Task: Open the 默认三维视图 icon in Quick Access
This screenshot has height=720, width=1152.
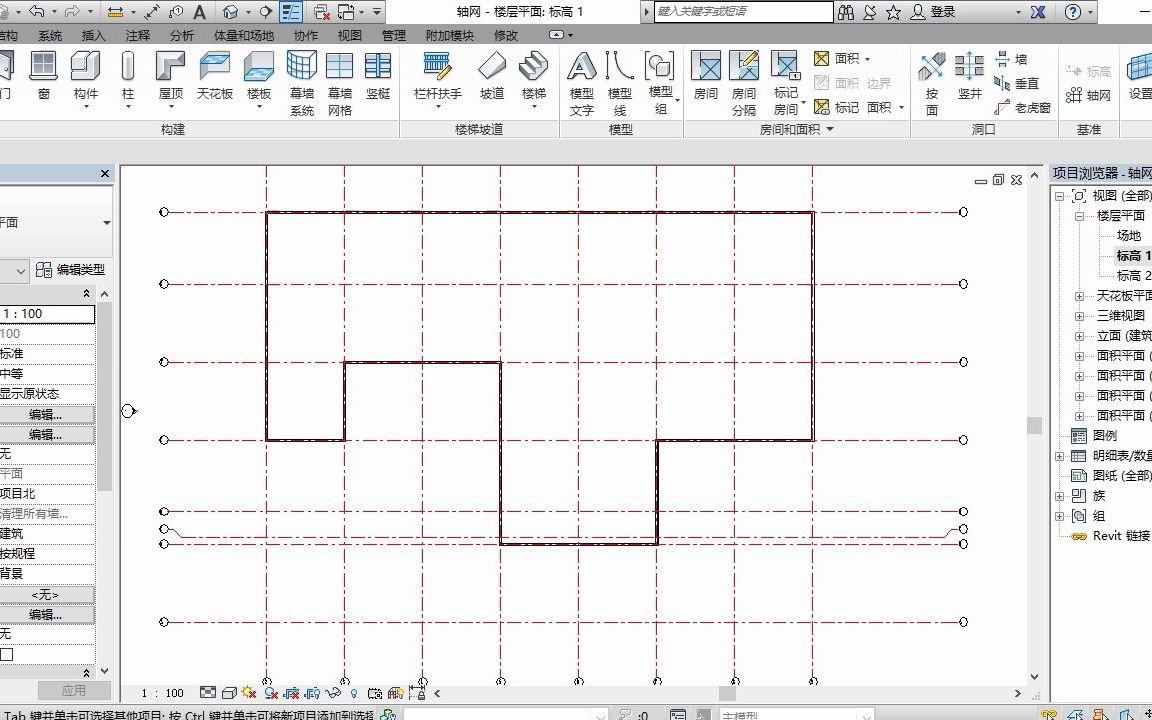Action: coord(232,13)
